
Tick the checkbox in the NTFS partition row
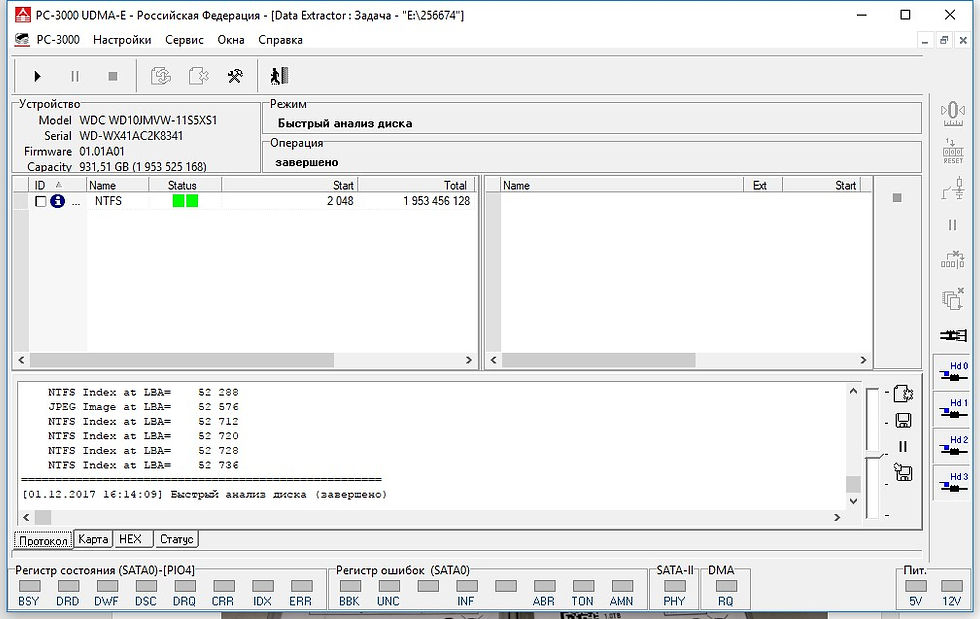click(x=41, y=201)
